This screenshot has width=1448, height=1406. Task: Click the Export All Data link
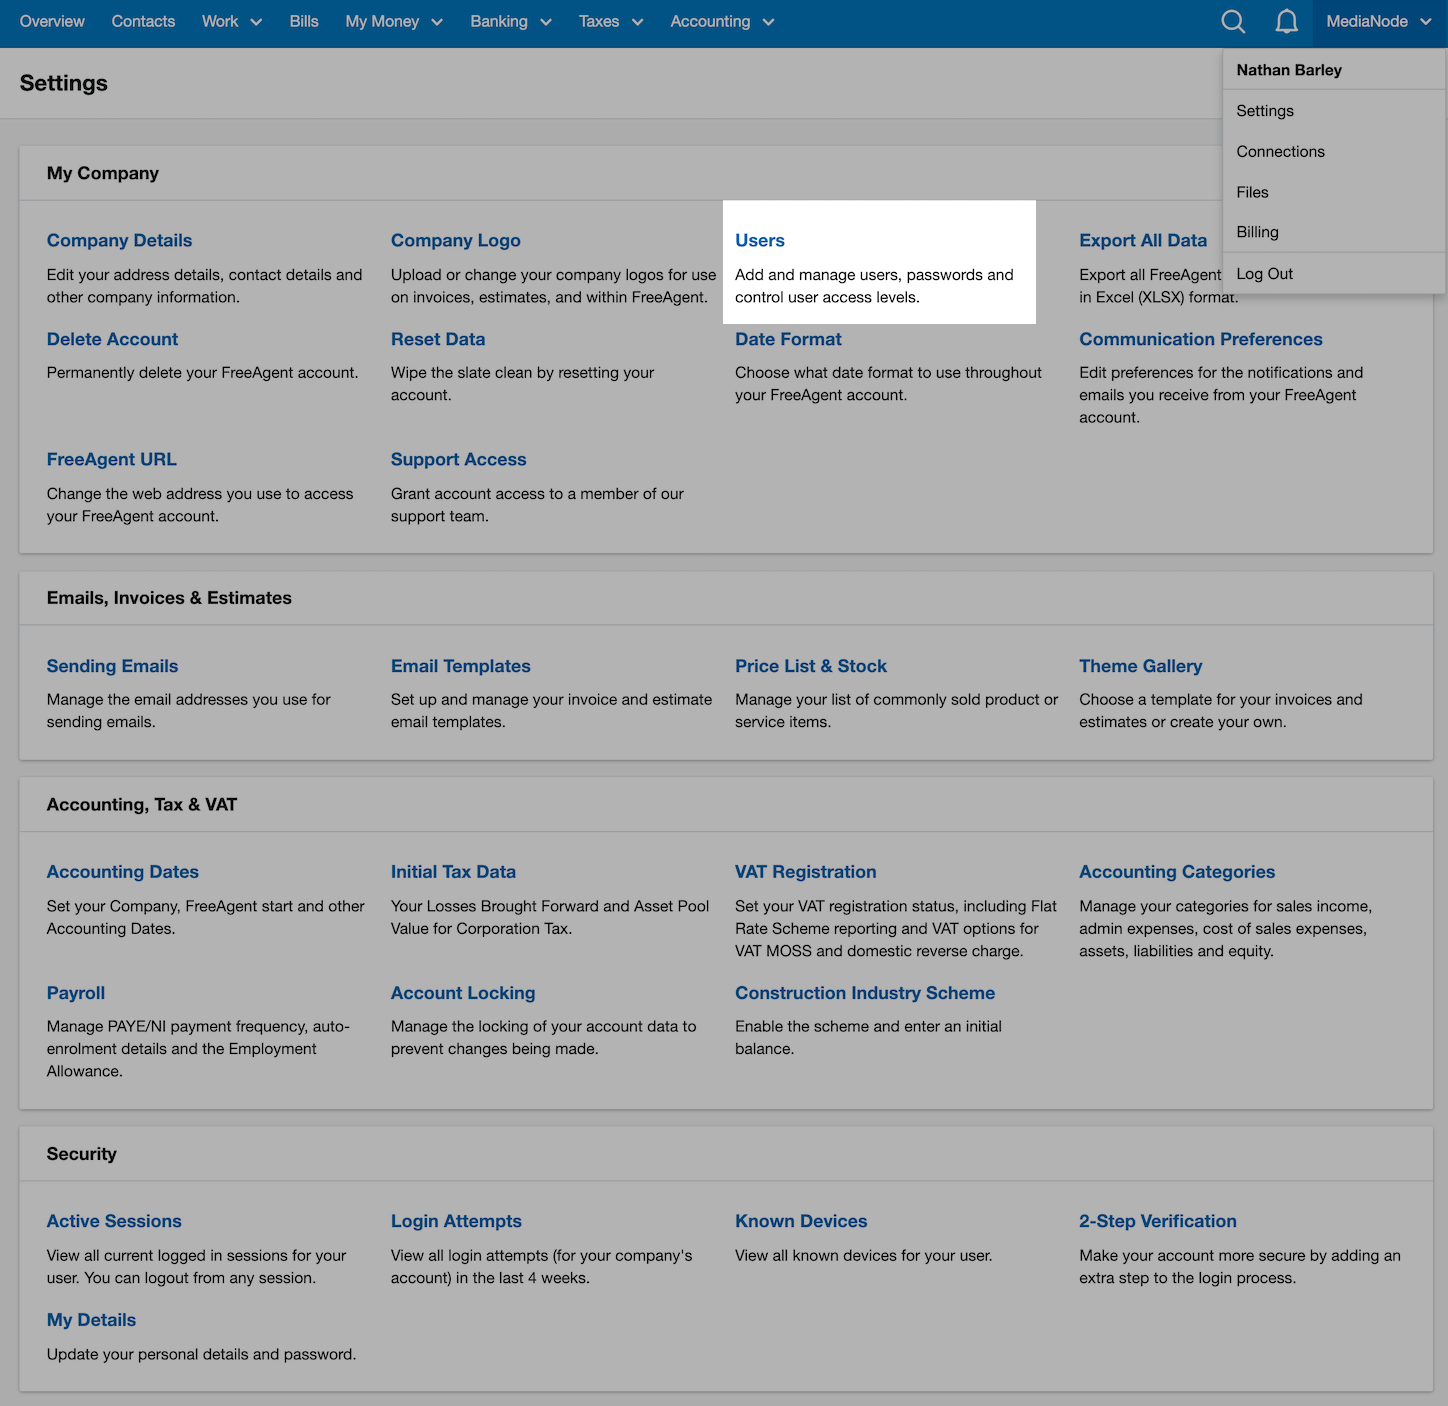[1142, 240]
